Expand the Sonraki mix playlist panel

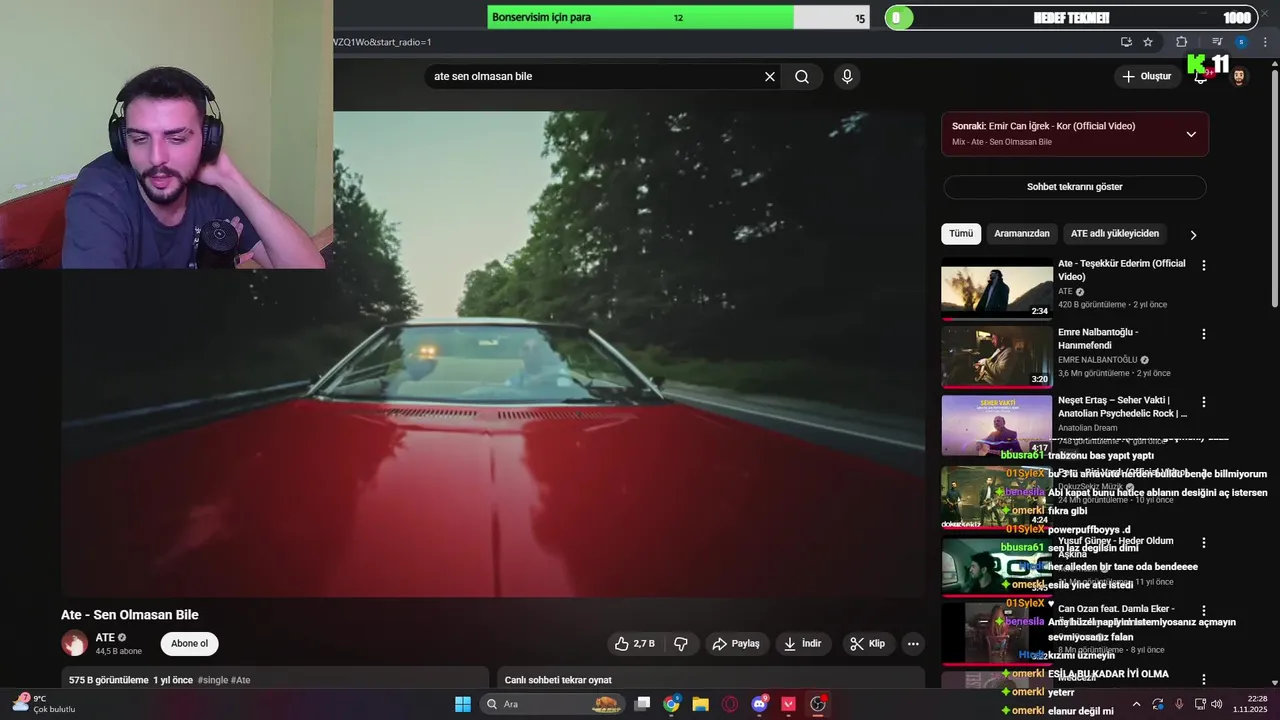(1191, 134)
